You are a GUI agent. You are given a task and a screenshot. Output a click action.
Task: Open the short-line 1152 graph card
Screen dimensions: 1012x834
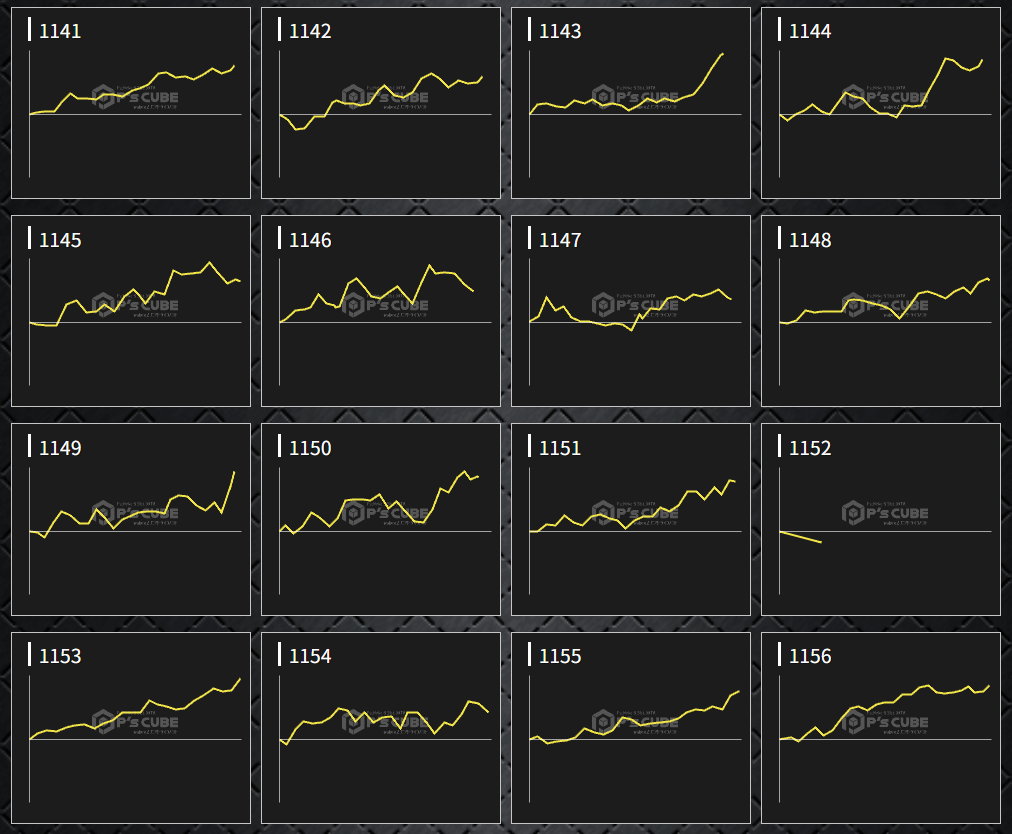881,520
